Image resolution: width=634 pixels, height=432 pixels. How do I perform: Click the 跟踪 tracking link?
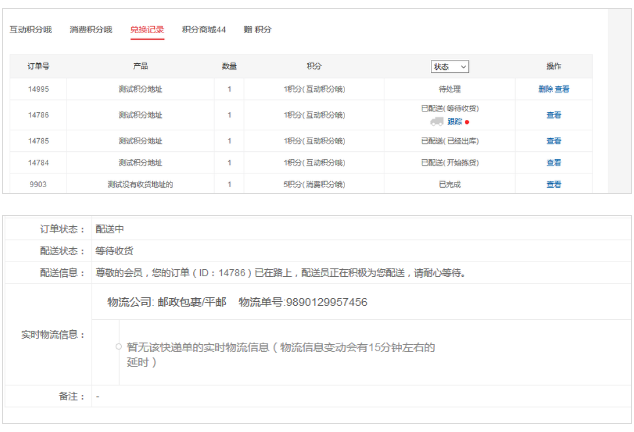(454, 121)
